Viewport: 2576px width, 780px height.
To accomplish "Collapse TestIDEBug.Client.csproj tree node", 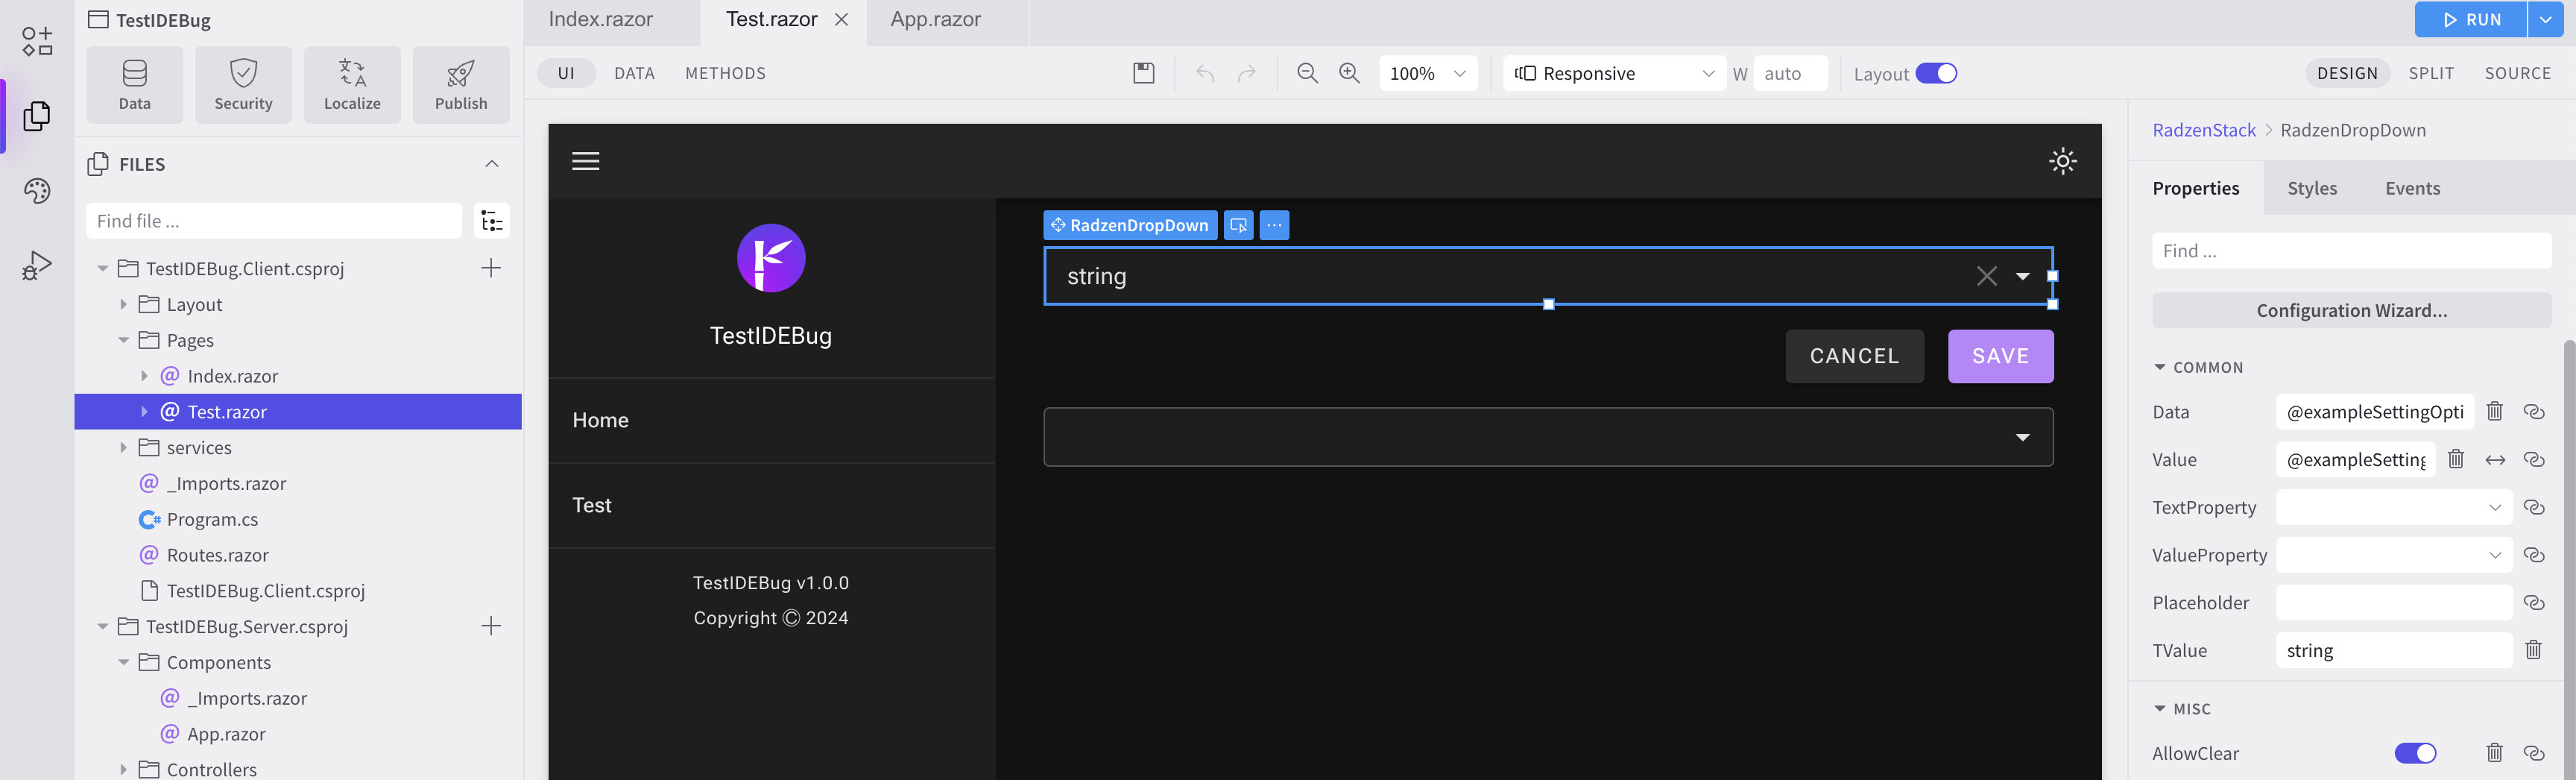I will 102,269.
